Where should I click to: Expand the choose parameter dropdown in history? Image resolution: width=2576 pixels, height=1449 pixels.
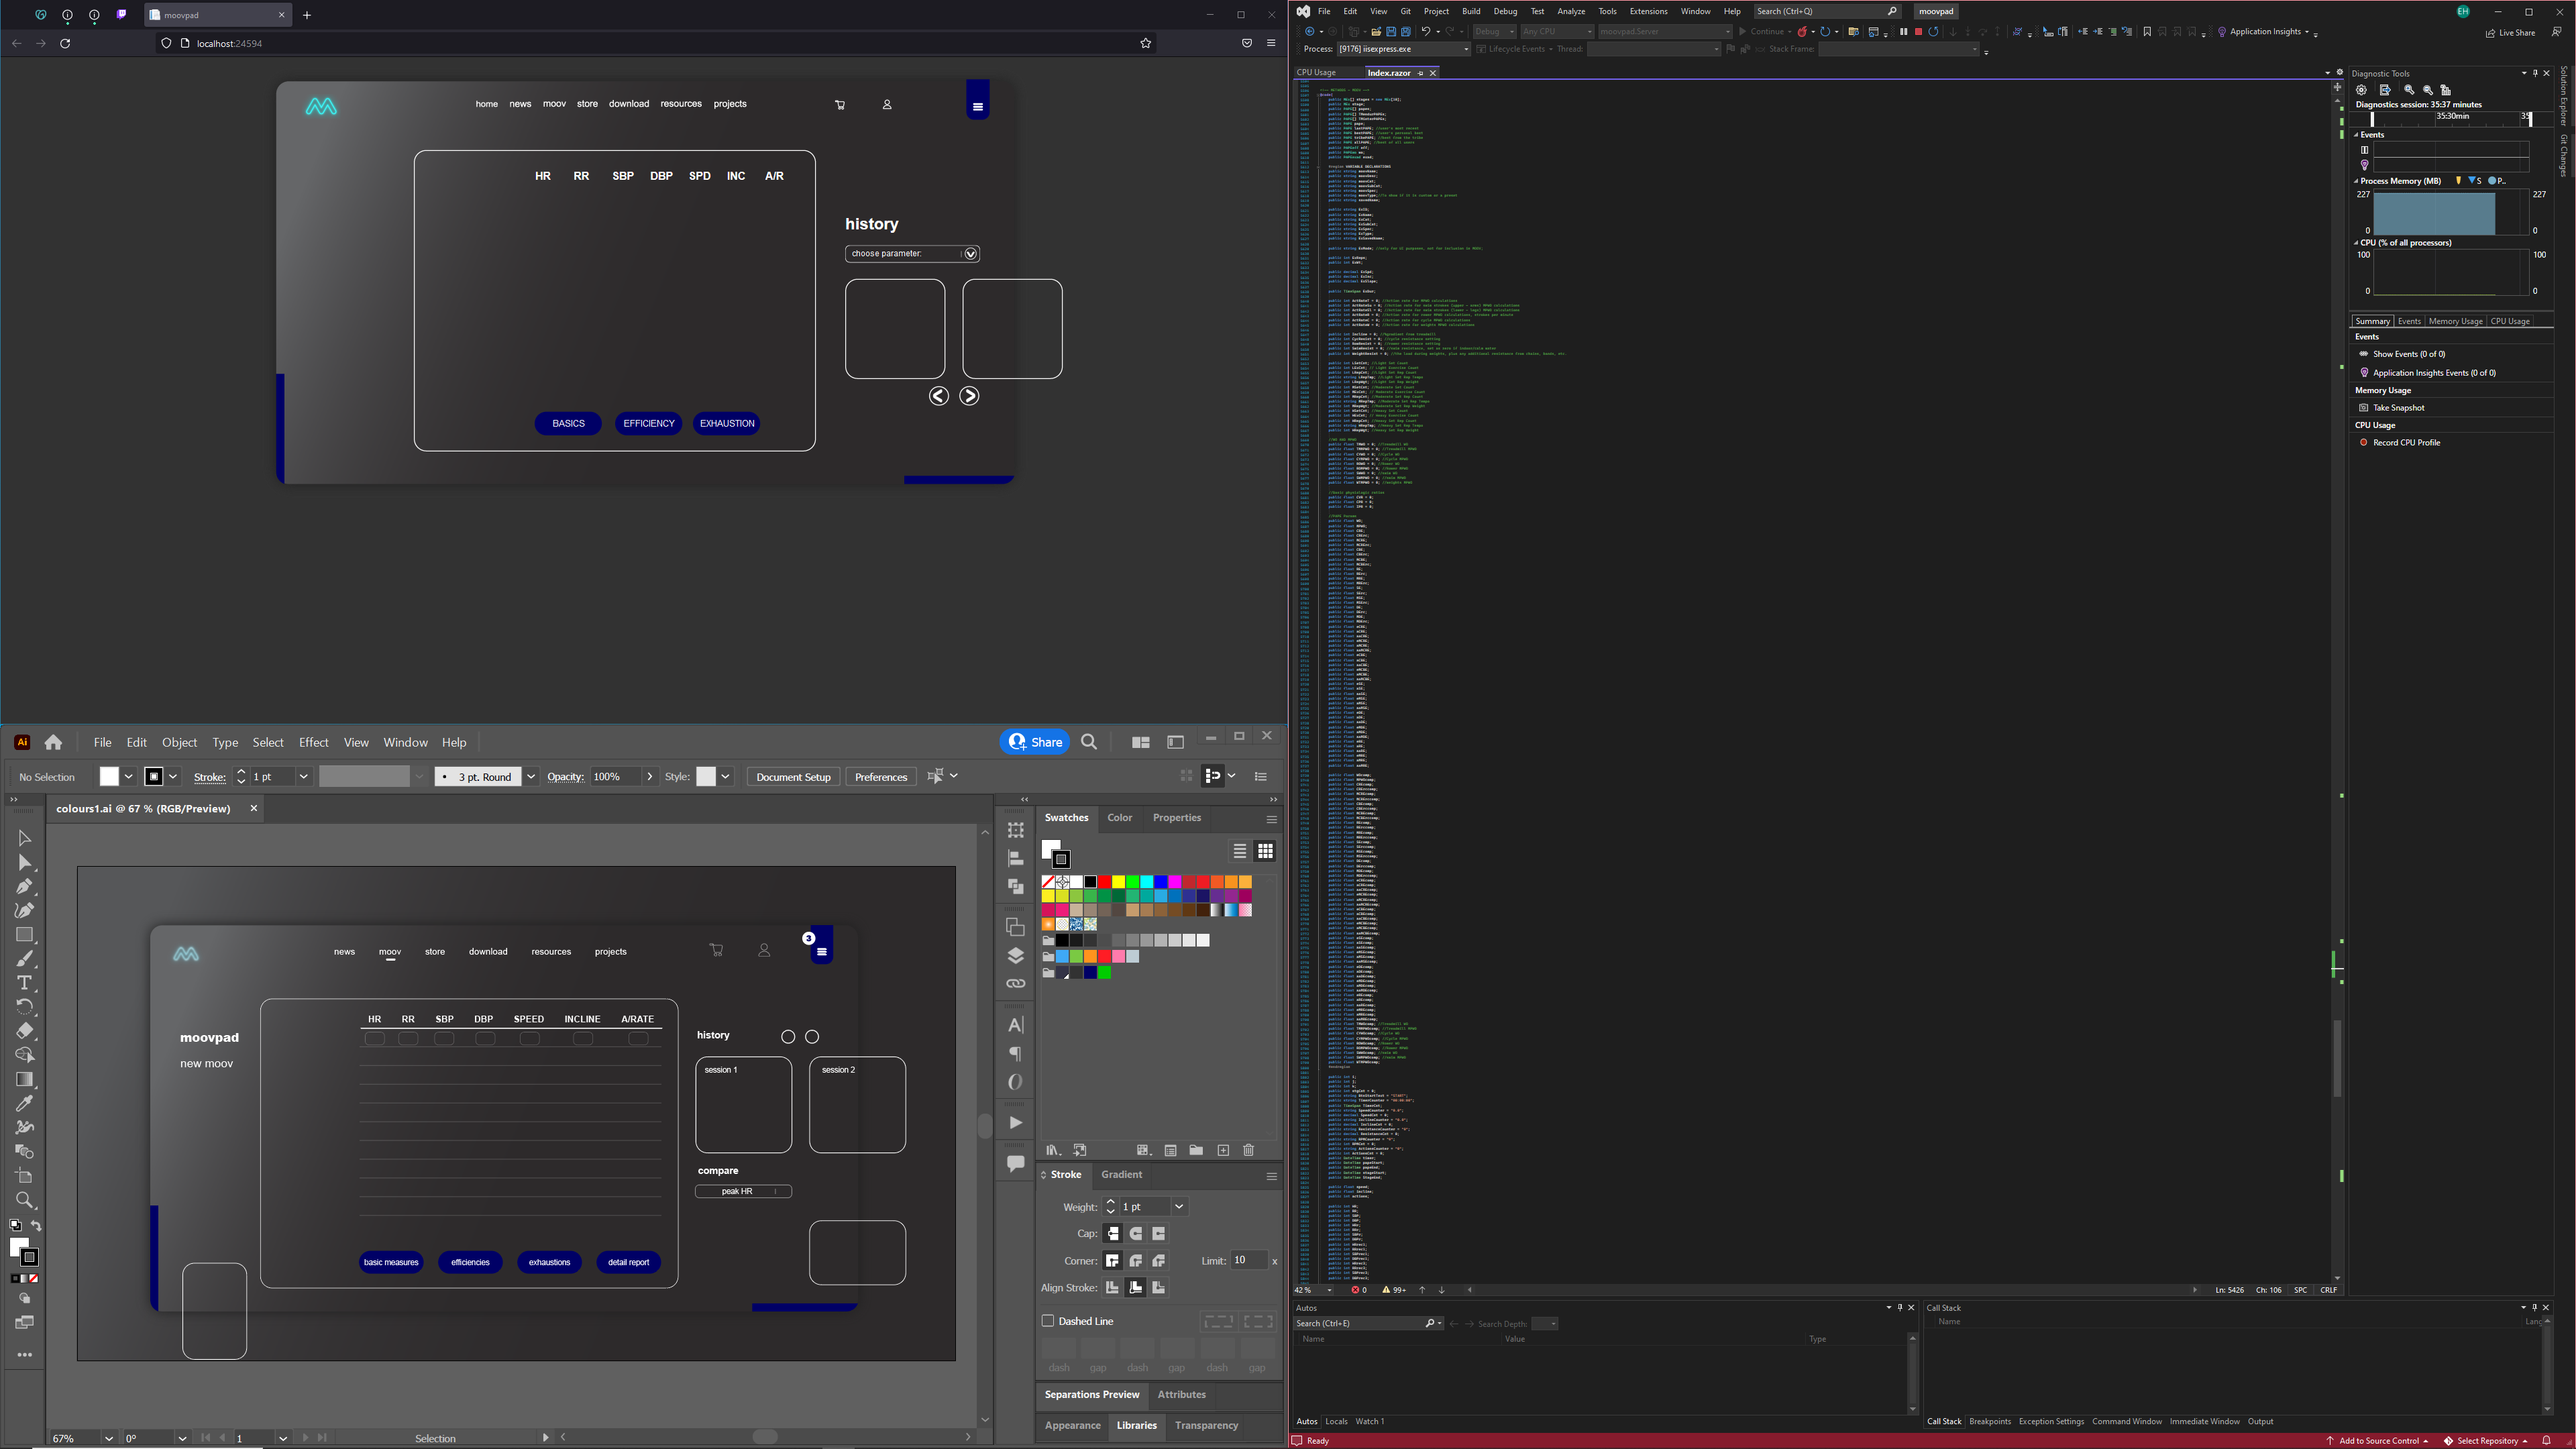[969, 252]
